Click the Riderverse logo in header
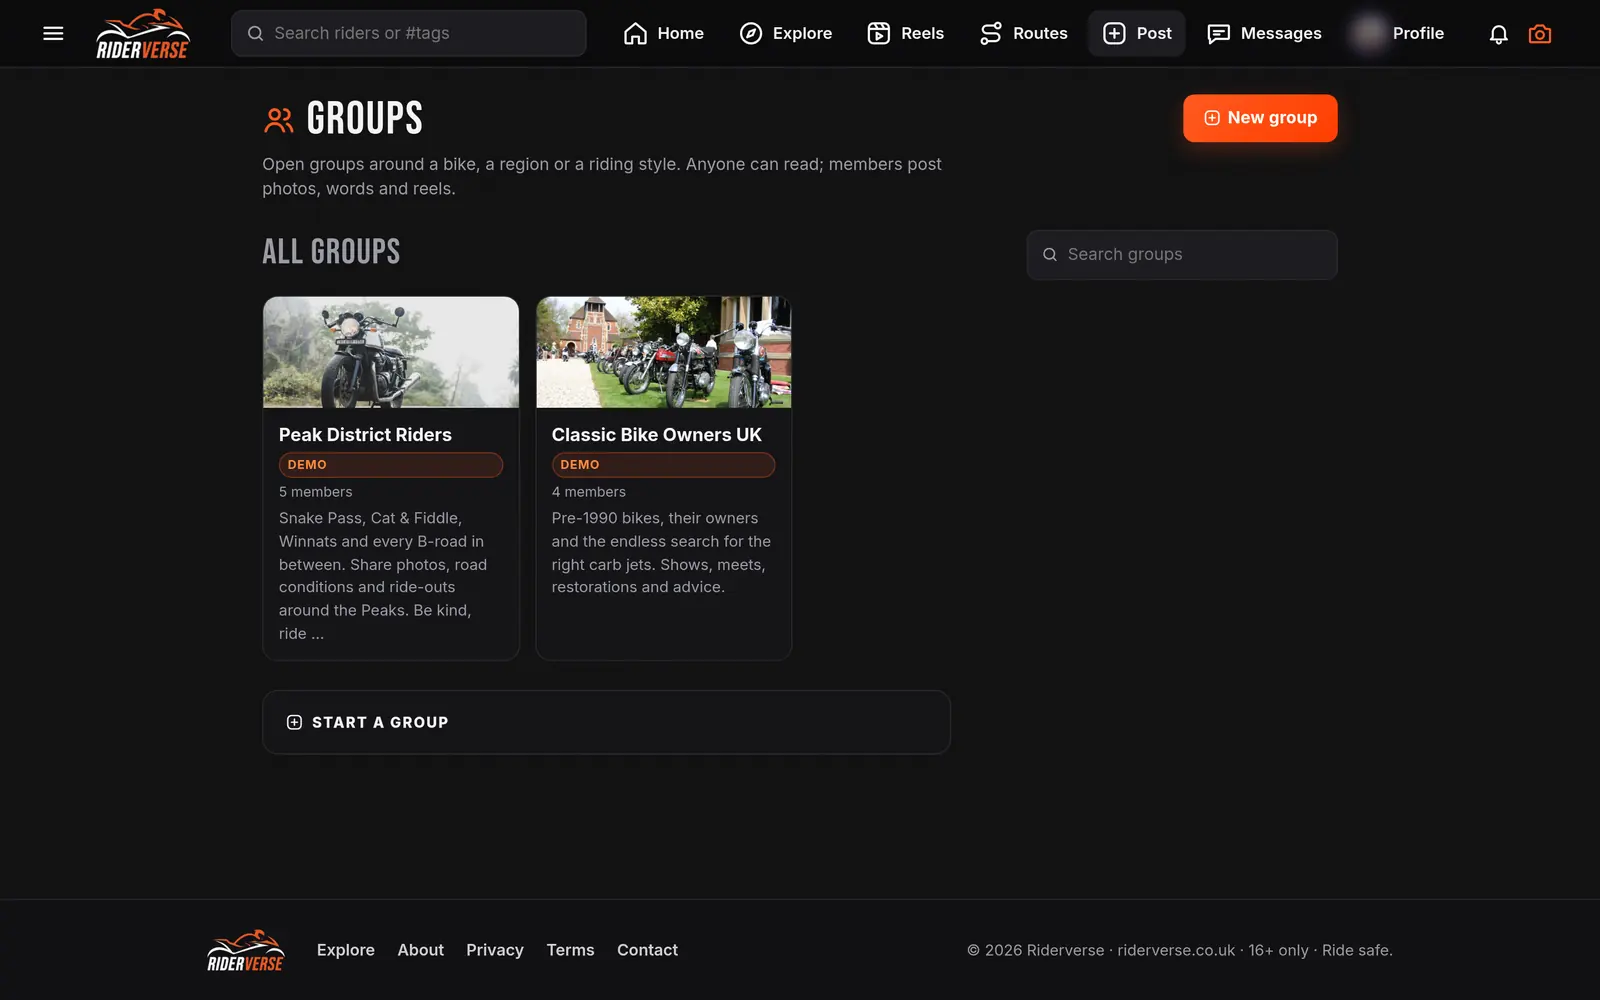This screenshot has height=1000, width=1600. click(142, 34)
